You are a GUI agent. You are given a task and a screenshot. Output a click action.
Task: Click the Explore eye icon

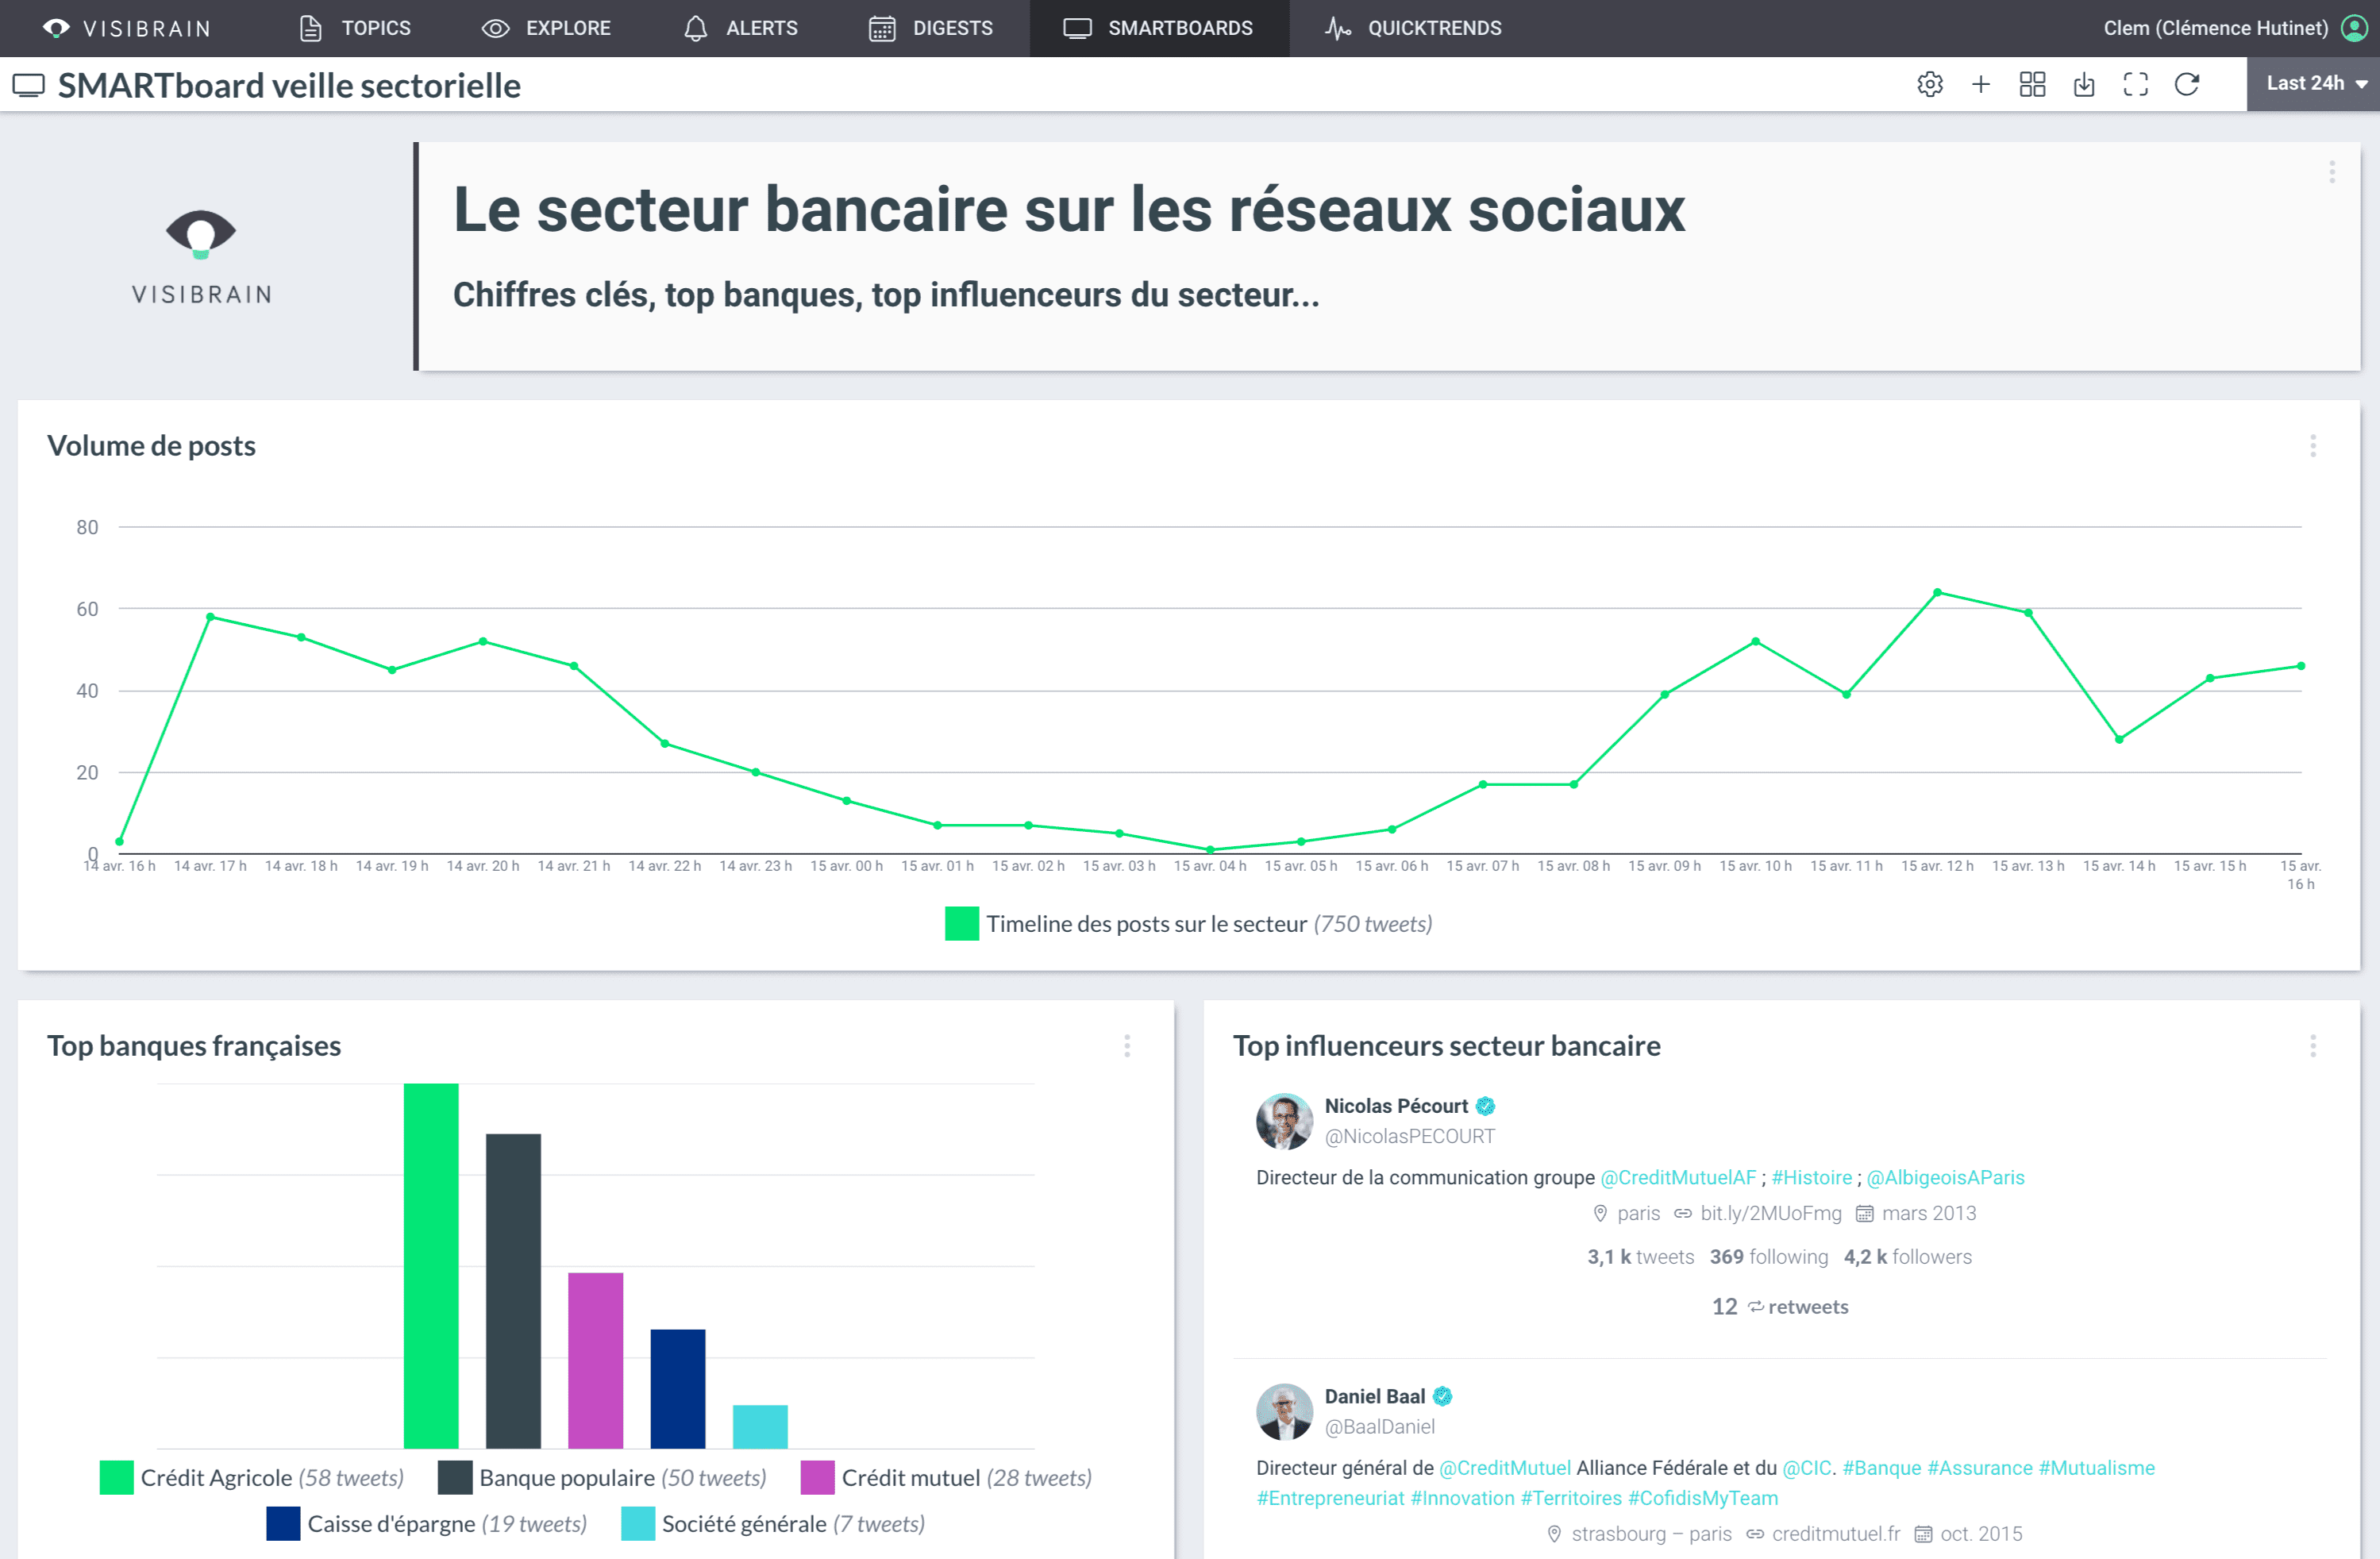pos(496,28)
